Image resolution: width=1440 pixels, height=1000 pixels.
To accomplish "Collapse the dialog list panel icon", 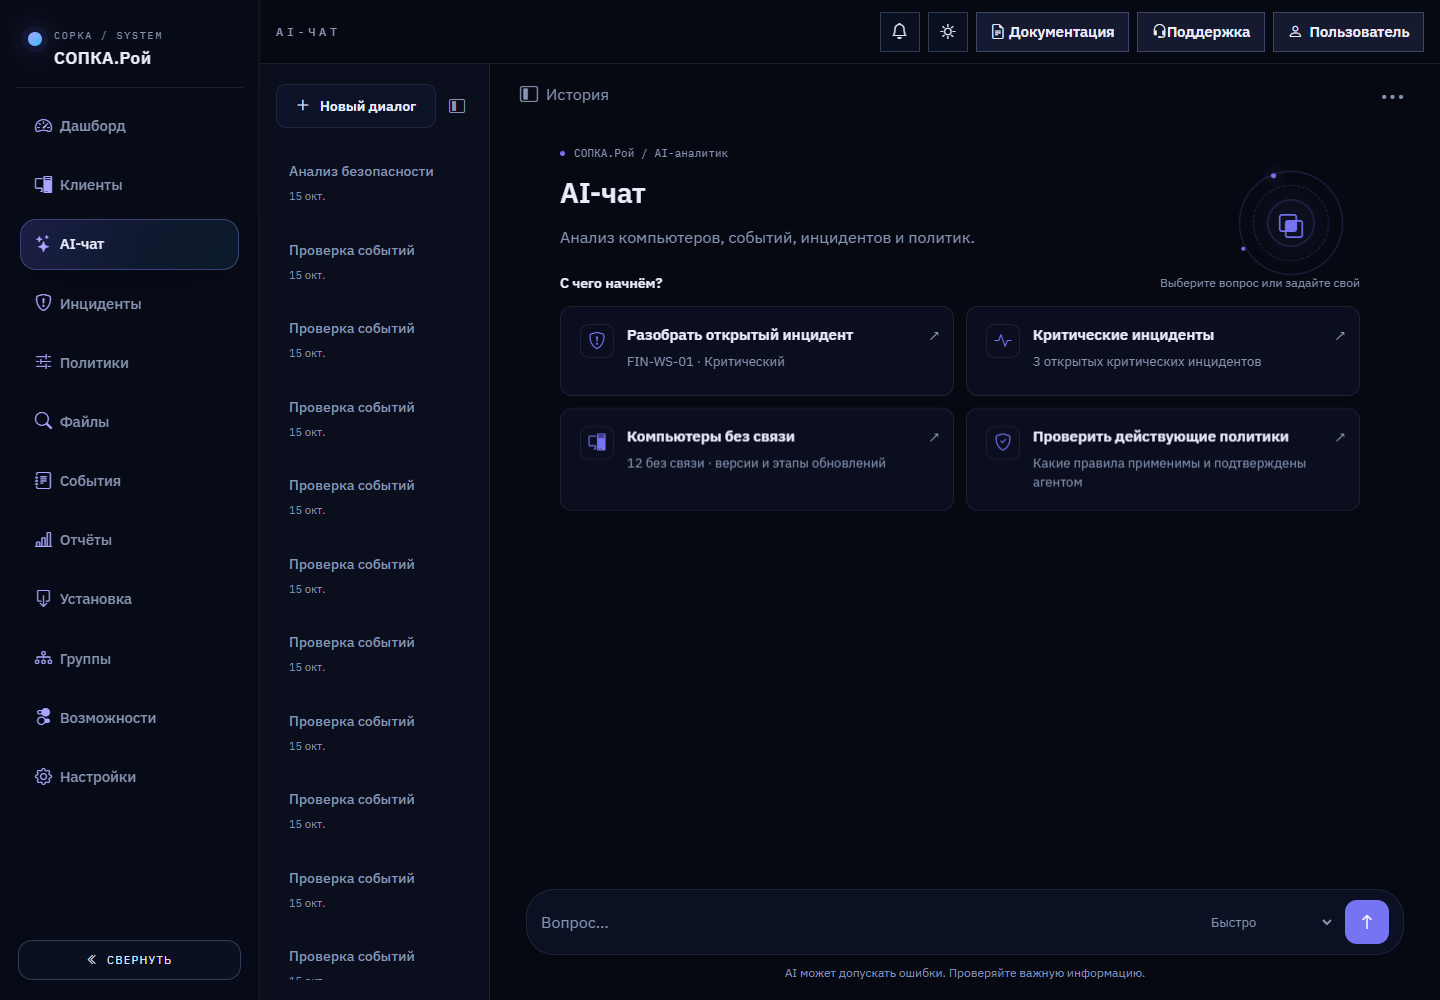I will [x=457, y=106].
